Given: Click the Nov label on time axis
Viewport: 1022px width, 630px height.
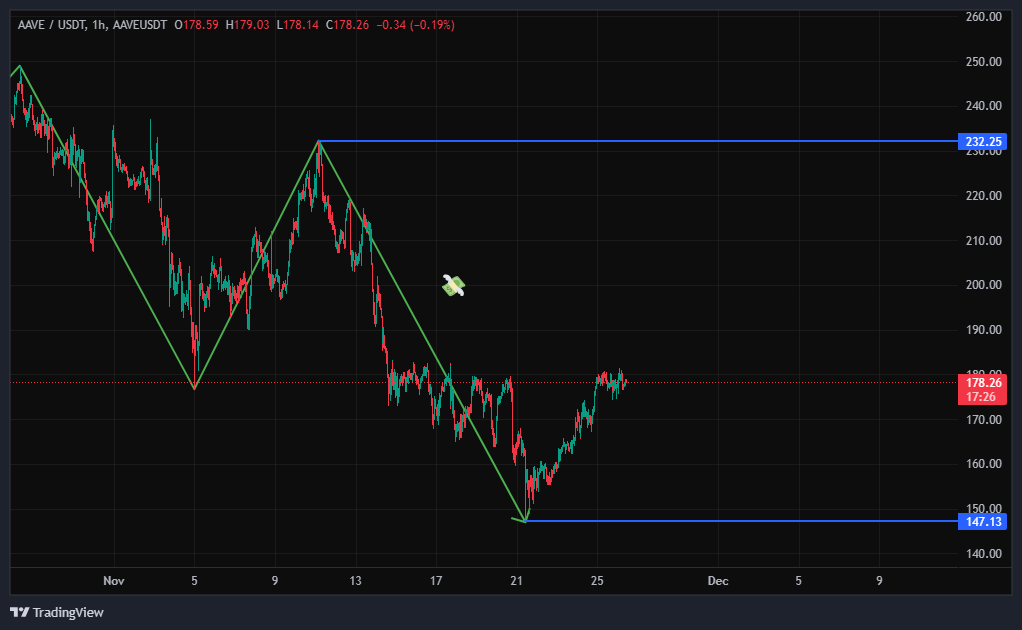Looking at the screenshot, I should [x=114, y=580].
